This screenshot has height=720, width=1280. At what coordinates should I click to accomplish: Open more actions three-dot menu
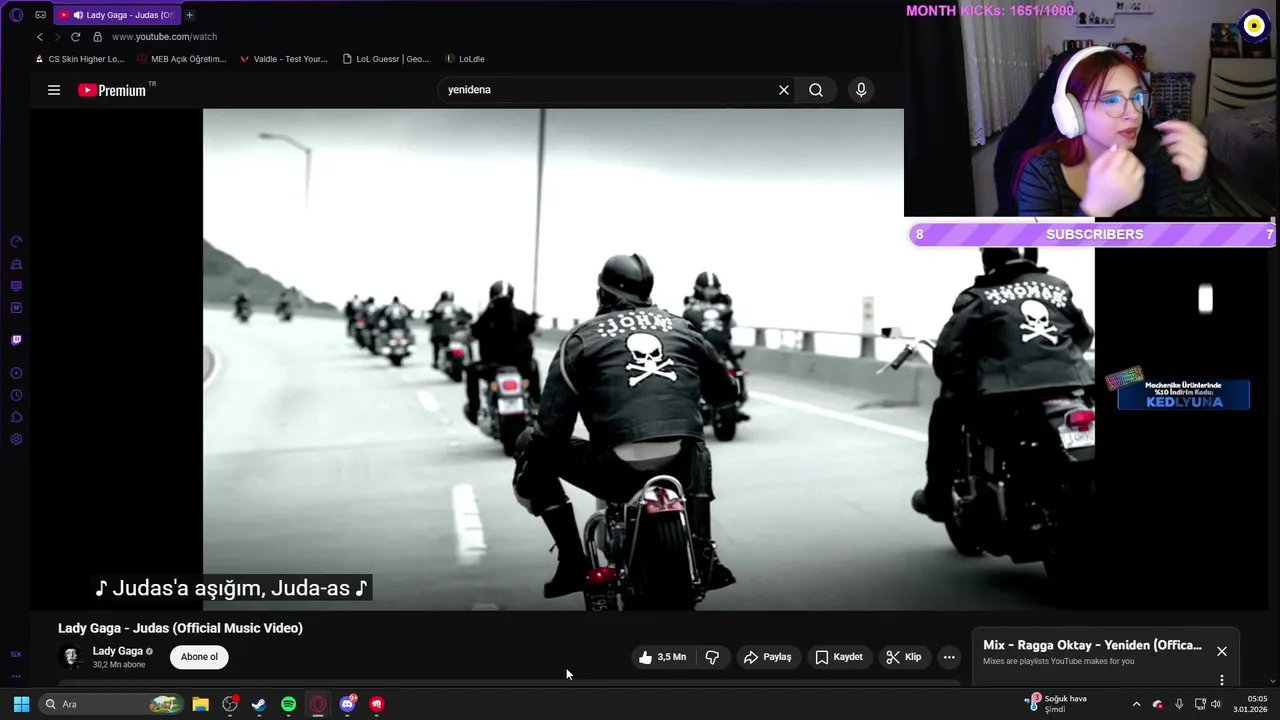(949, 657)
